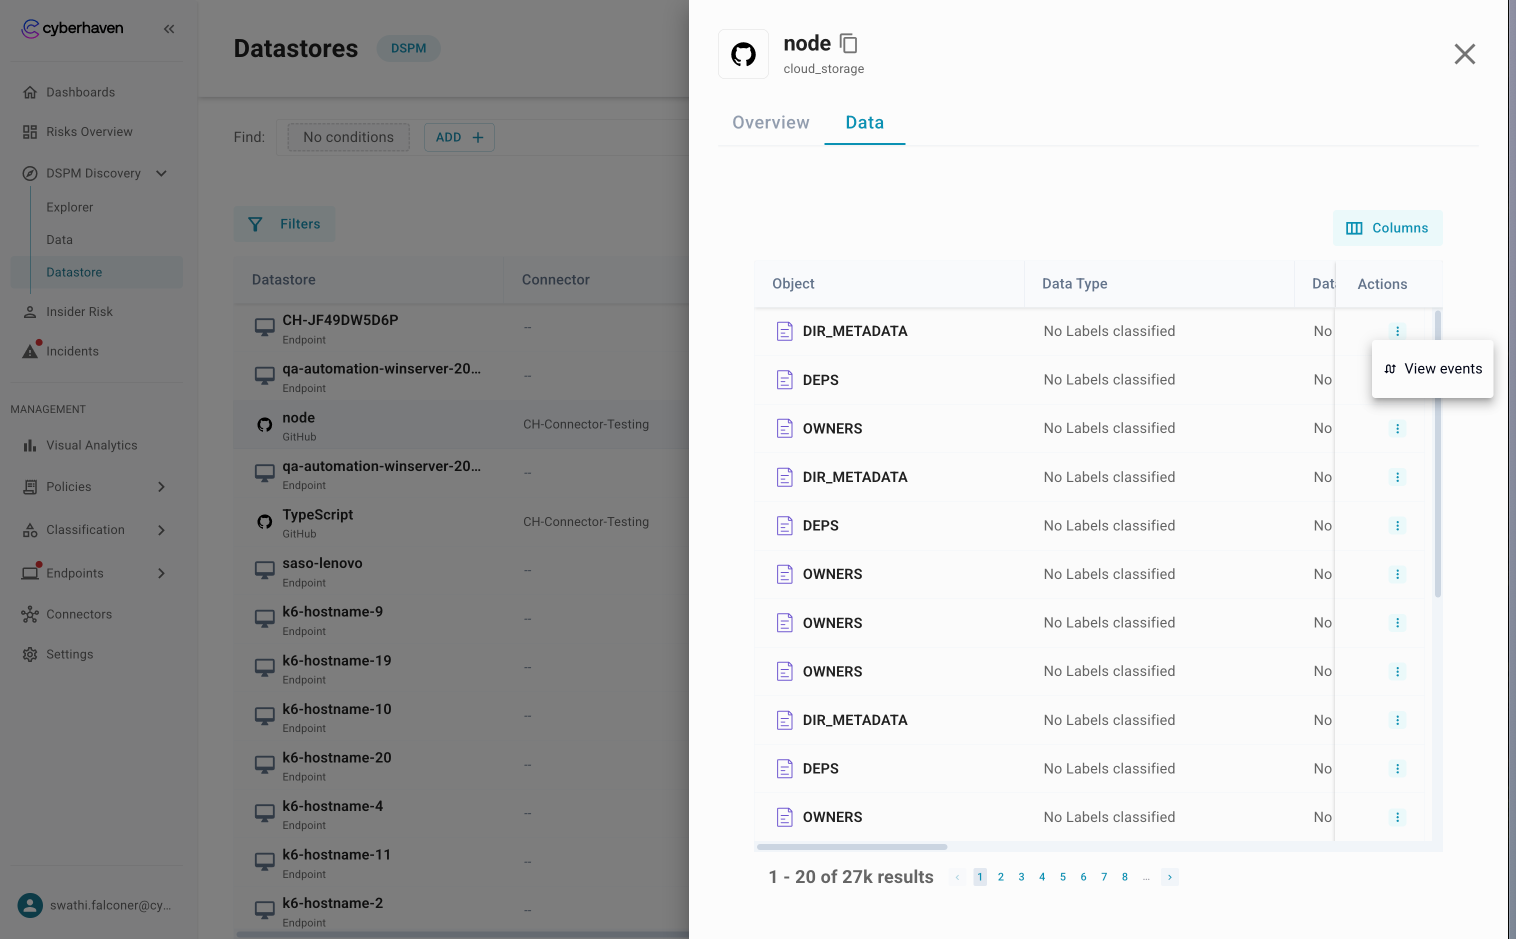Expand the Endpoints submenu arrow
1516x939 pixels.
161,574
